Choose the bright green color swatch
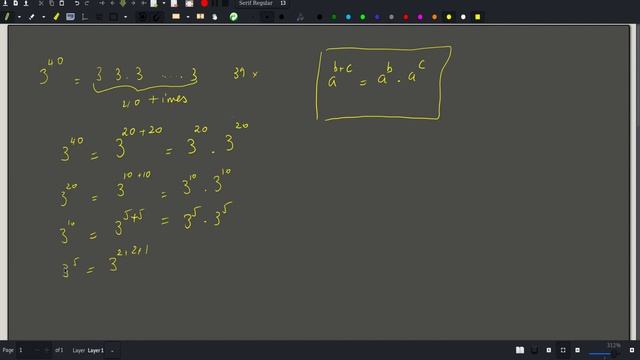The image size is (640, 360). point(362,17)
